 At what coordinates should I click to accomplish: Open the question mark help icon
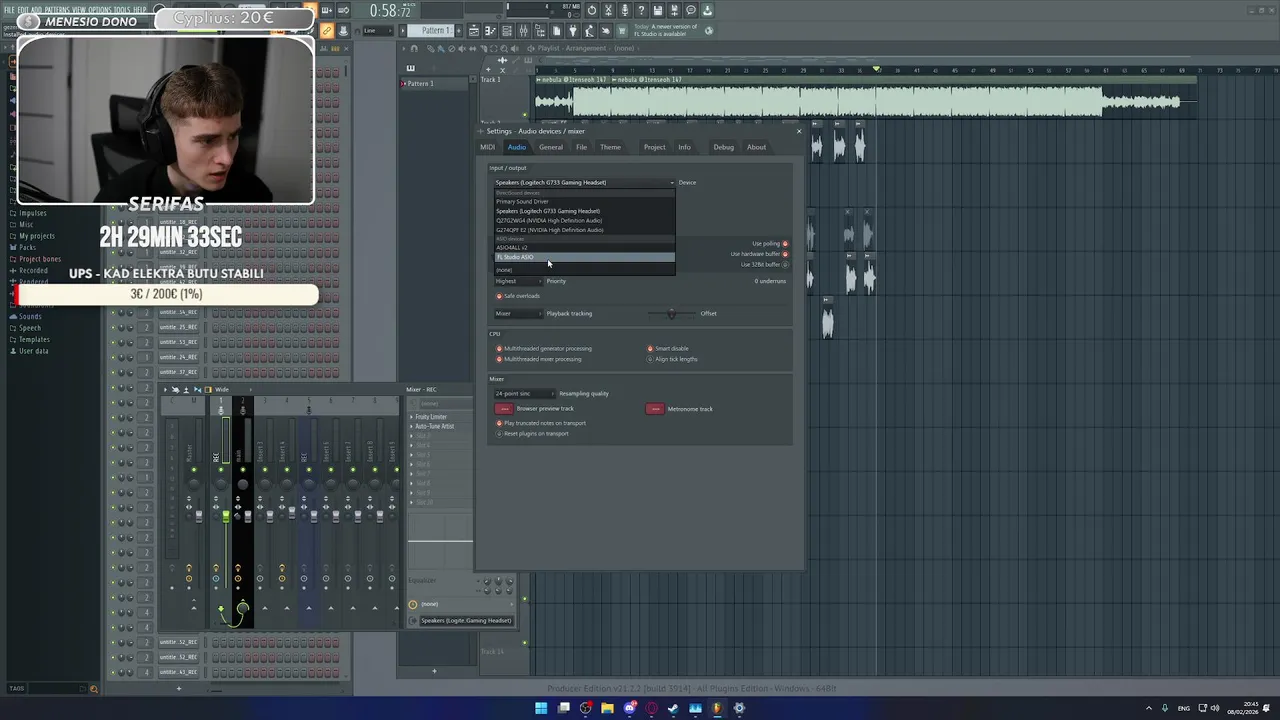click(641, 10)
